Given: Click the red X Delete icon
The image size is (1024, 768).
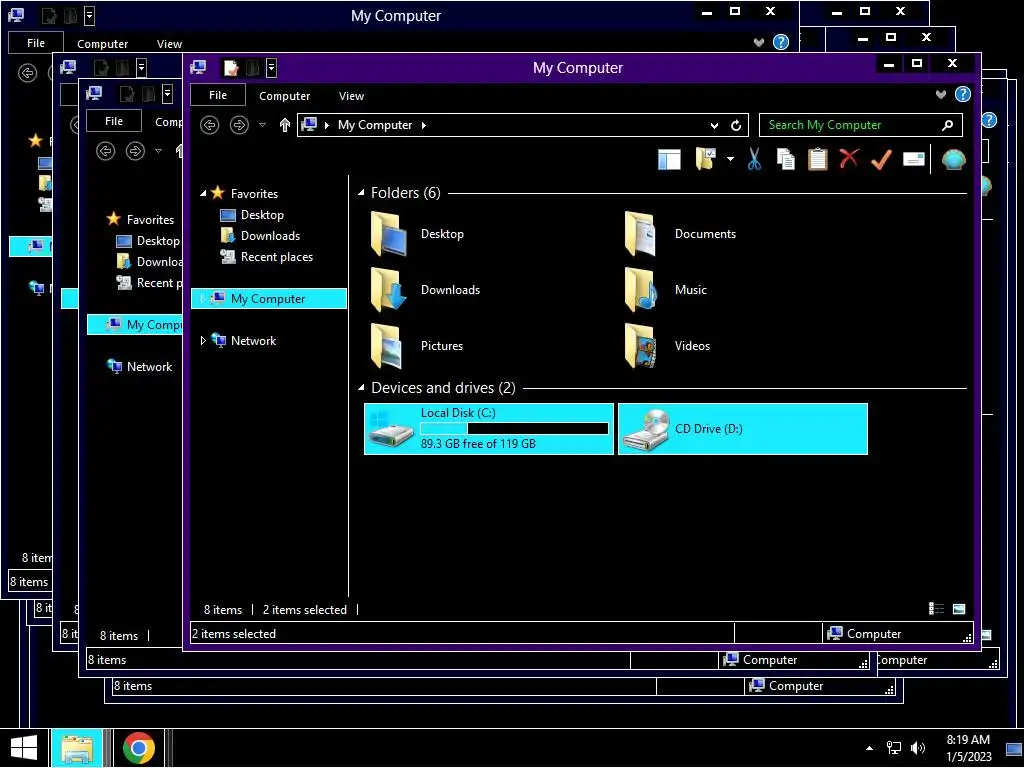Looking at the screenshot, I should pyautogui.click(x=849, y=159).
